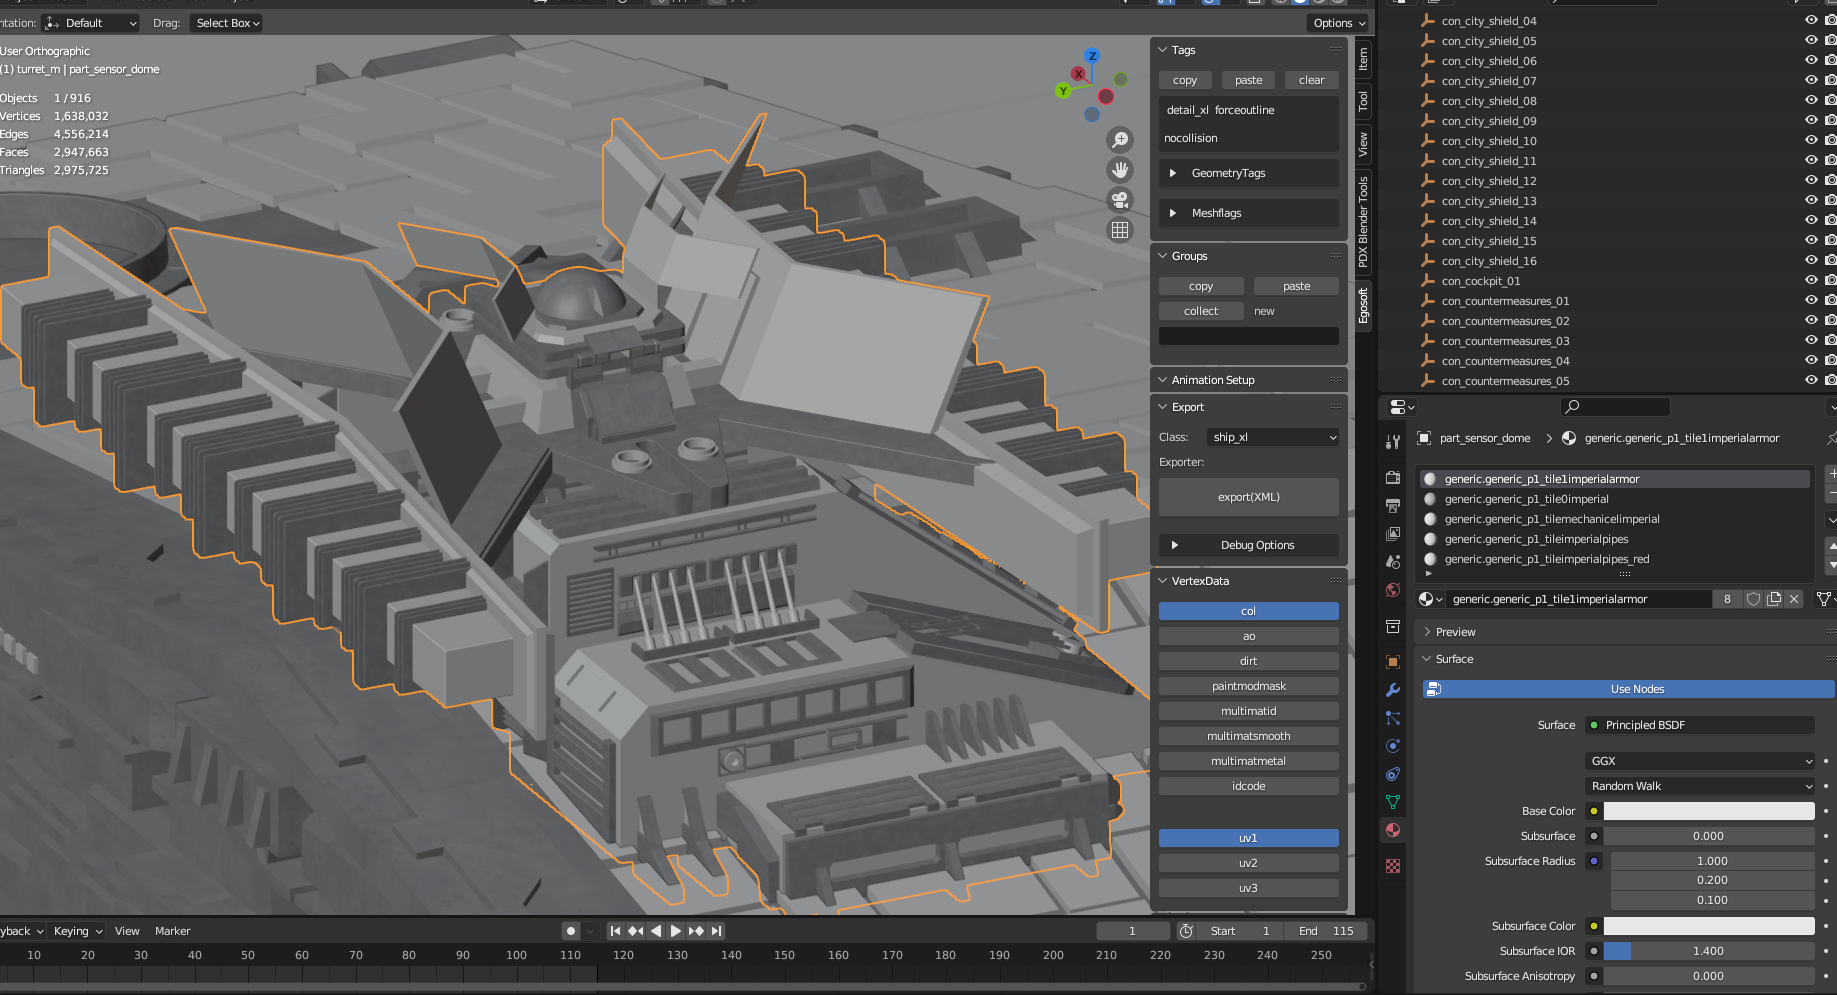The image size is (1837, 995).
Task: Click the viewport zoom magnifier icon
Action: [1120, 140]
